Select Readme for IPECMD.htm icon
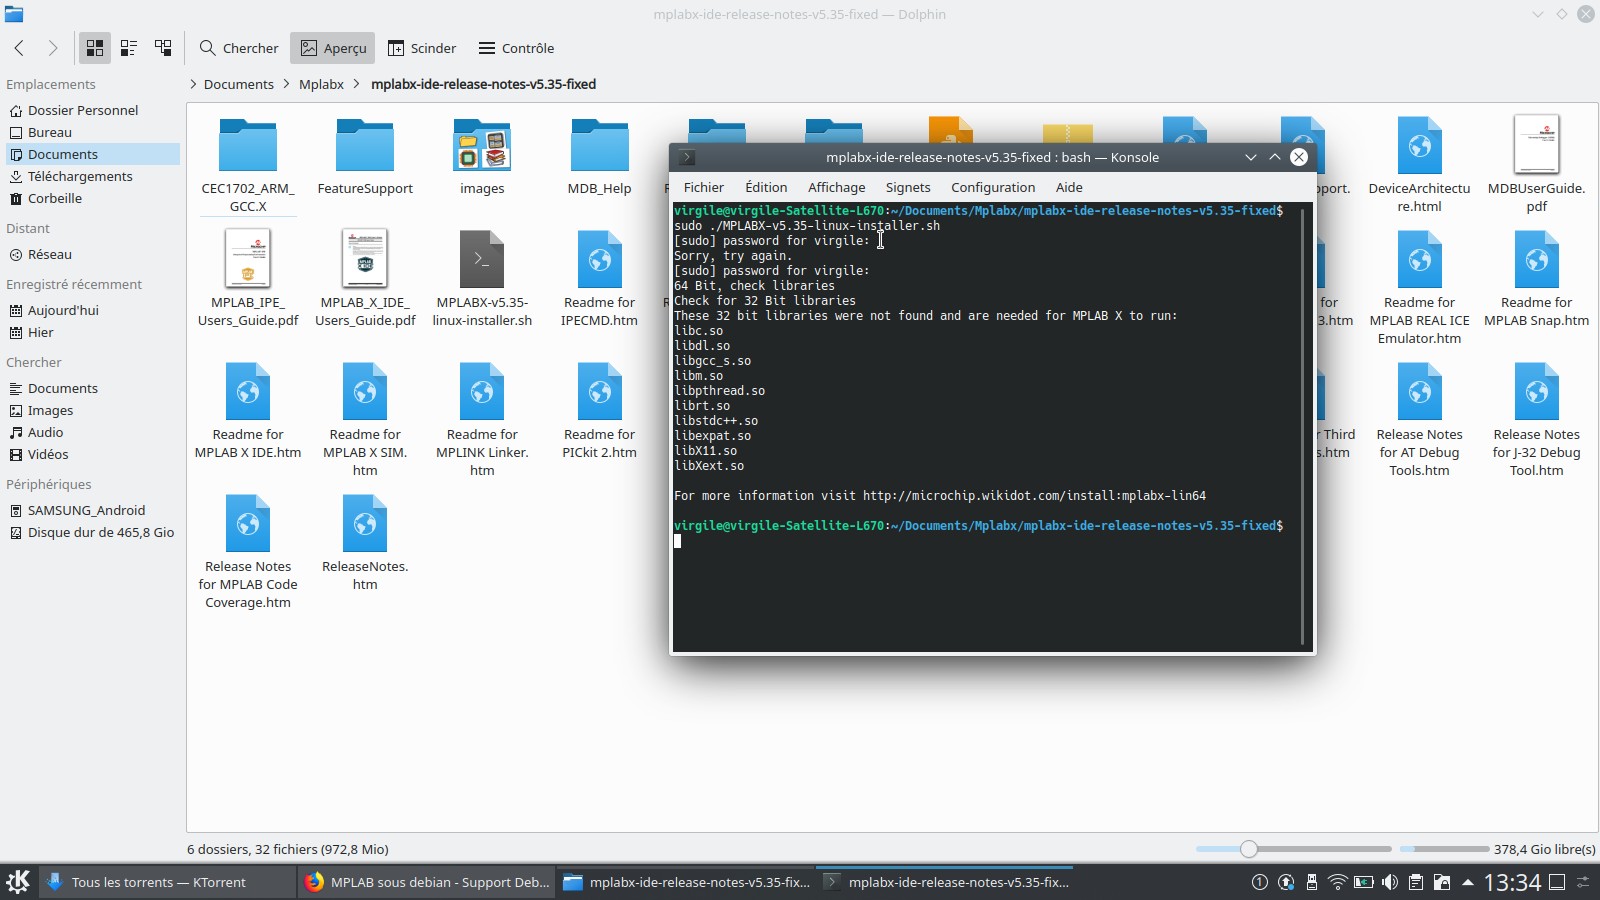The width and height of the screenshot is (1600, 900). click(x=599, y=258)
